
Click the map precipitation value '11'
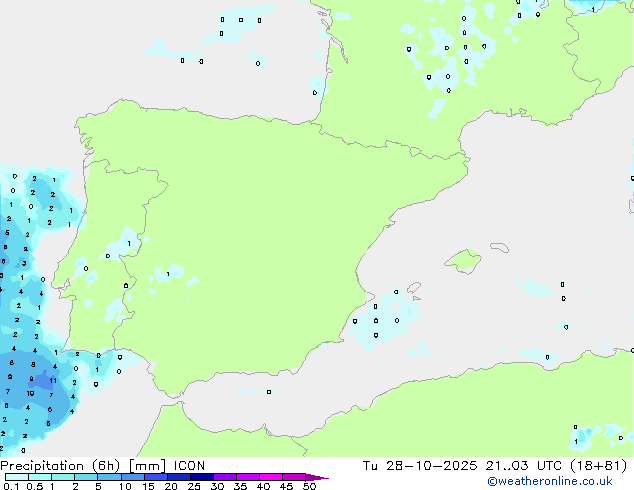(x=53, y=380)
